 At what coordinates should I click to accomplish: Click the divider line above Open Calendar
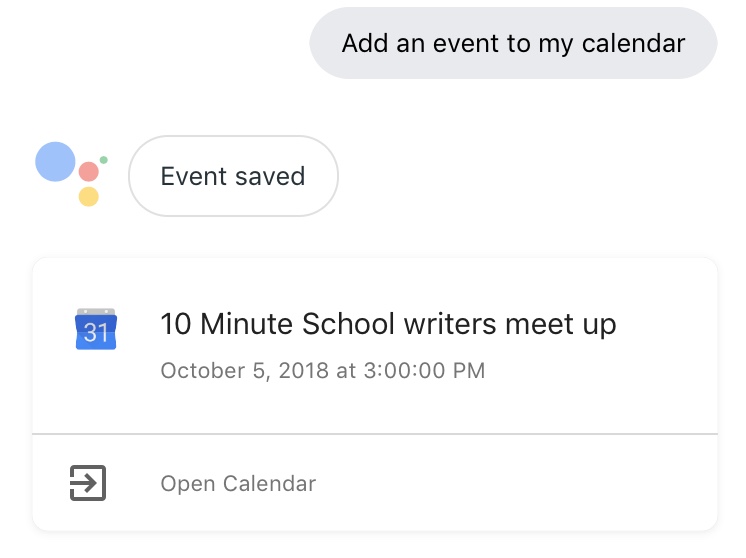[375, 434]
